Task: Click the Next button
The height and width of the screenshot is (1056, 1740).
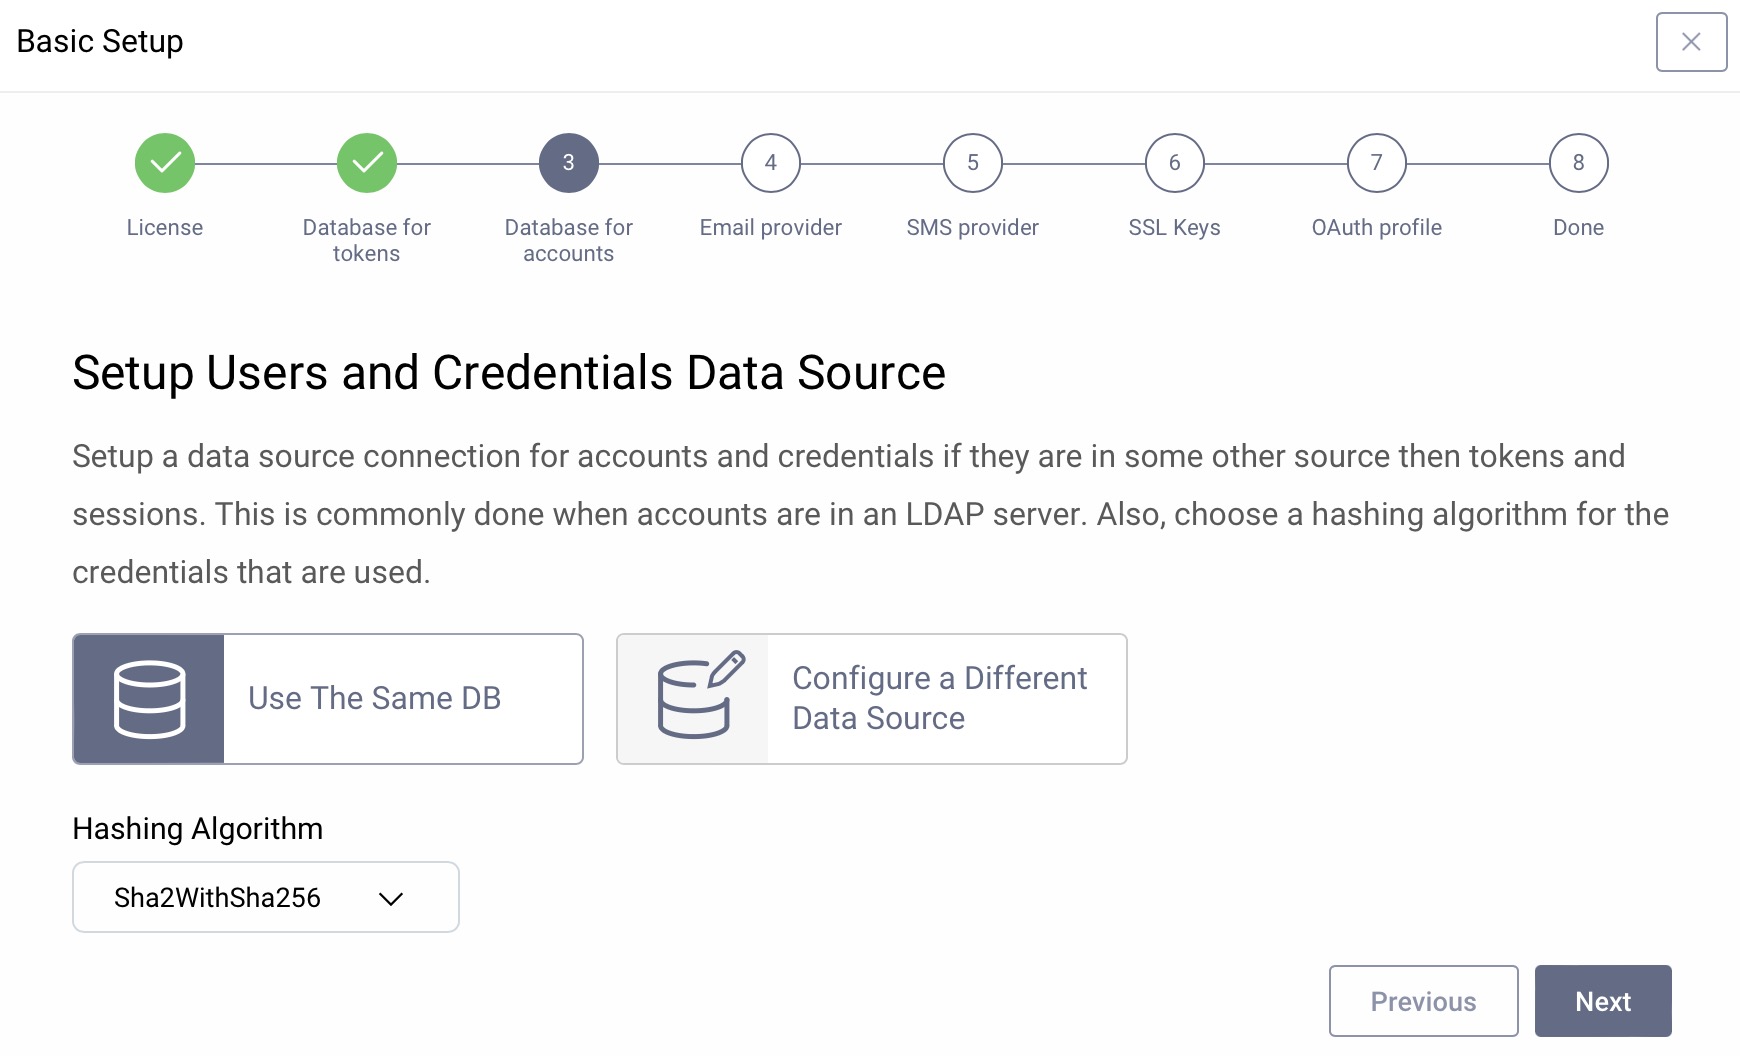Action: [x=1602, y=1001]
